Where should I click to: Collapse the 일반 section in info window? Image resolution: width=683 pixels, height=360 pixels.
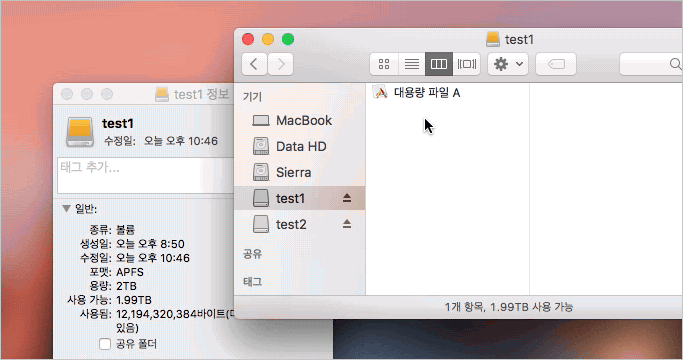pos(67,209)
